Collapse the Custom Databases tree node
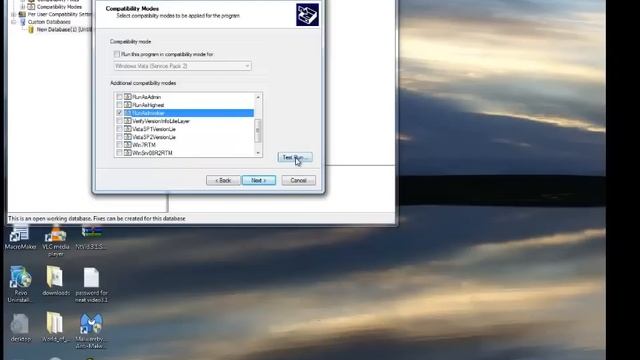Image resolution: width=640 pixels, height=360 pixels. coord(13,22)
